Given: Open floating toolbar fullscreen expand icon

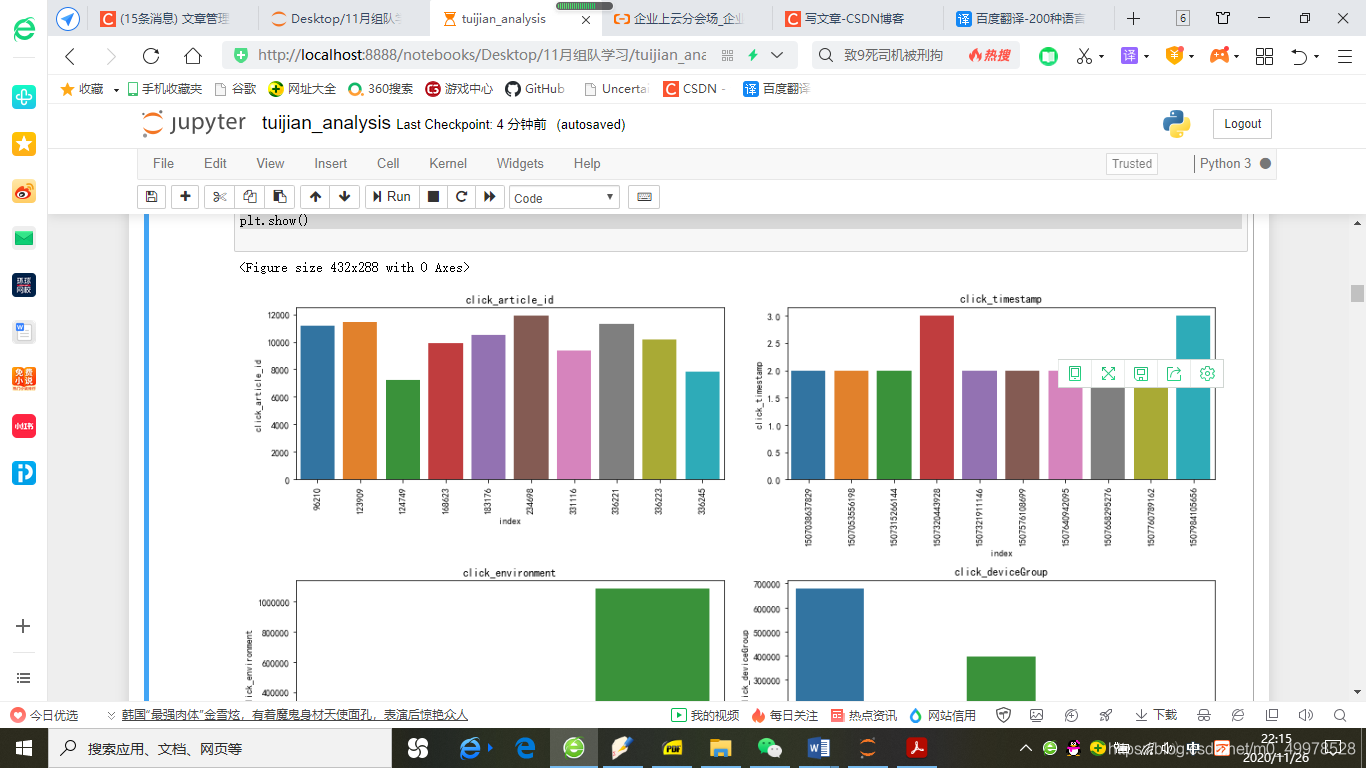Looking at the screenshot, I should pos(1108,374).
